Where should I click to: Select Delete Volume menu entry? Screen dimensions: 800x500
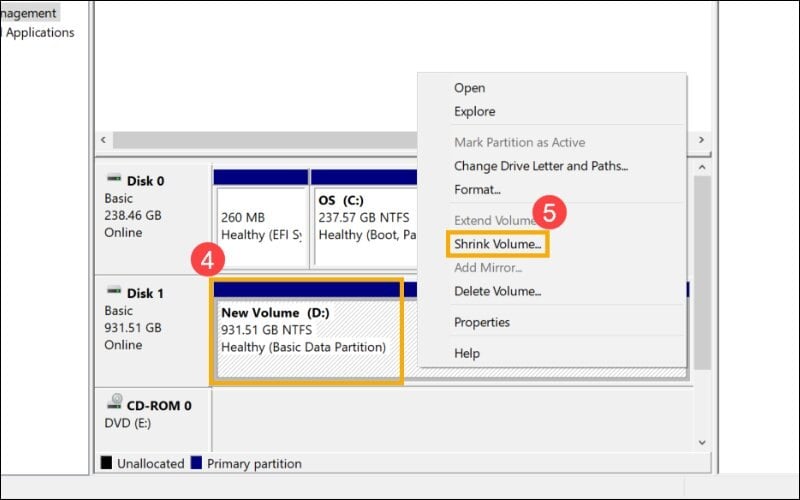497,291
